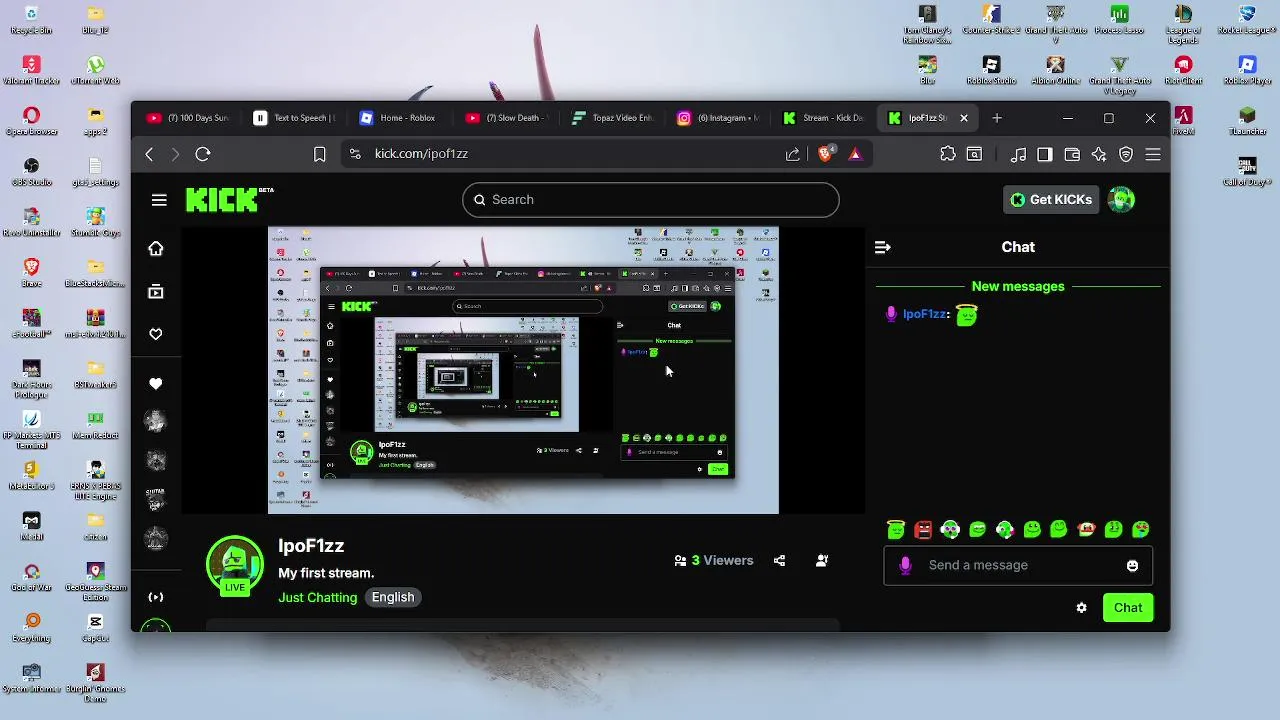The image size is (1280, 720).
Task: Switch to '100 Days Sur' YouTube tab
Action: click(188, 118)
